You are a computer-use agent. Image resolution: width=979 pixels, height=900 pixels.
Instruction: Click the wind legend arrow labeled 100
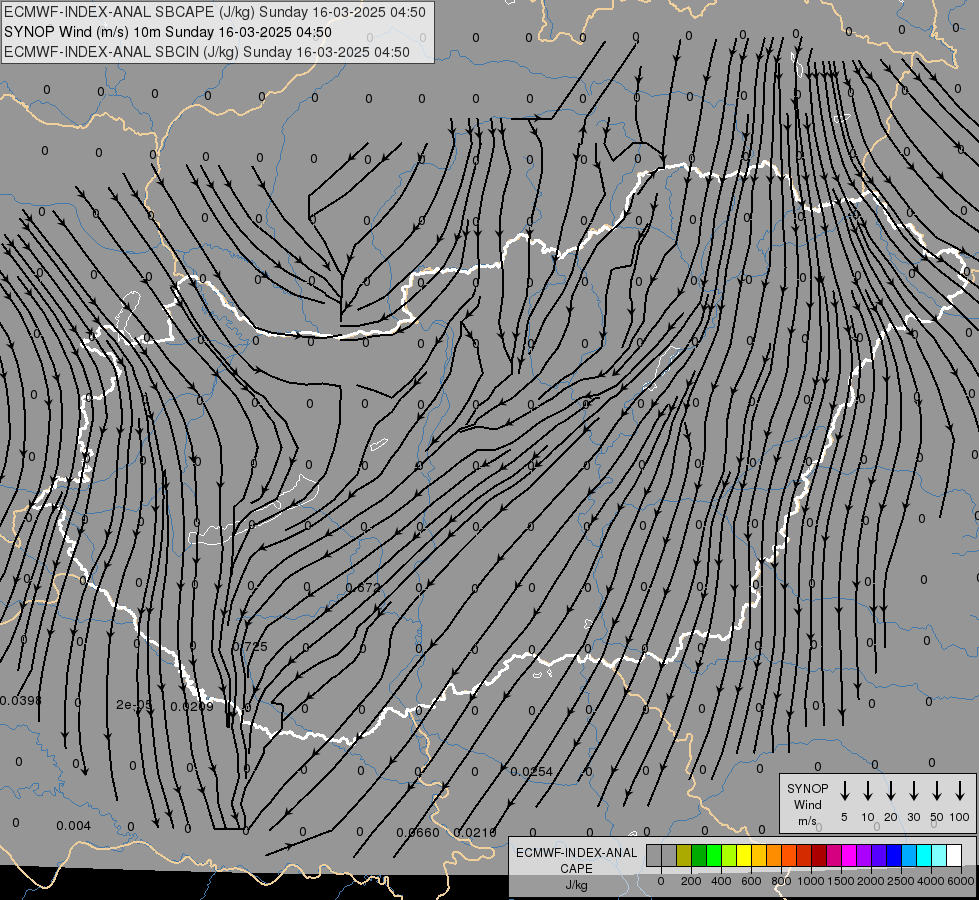tap(960, 791)
